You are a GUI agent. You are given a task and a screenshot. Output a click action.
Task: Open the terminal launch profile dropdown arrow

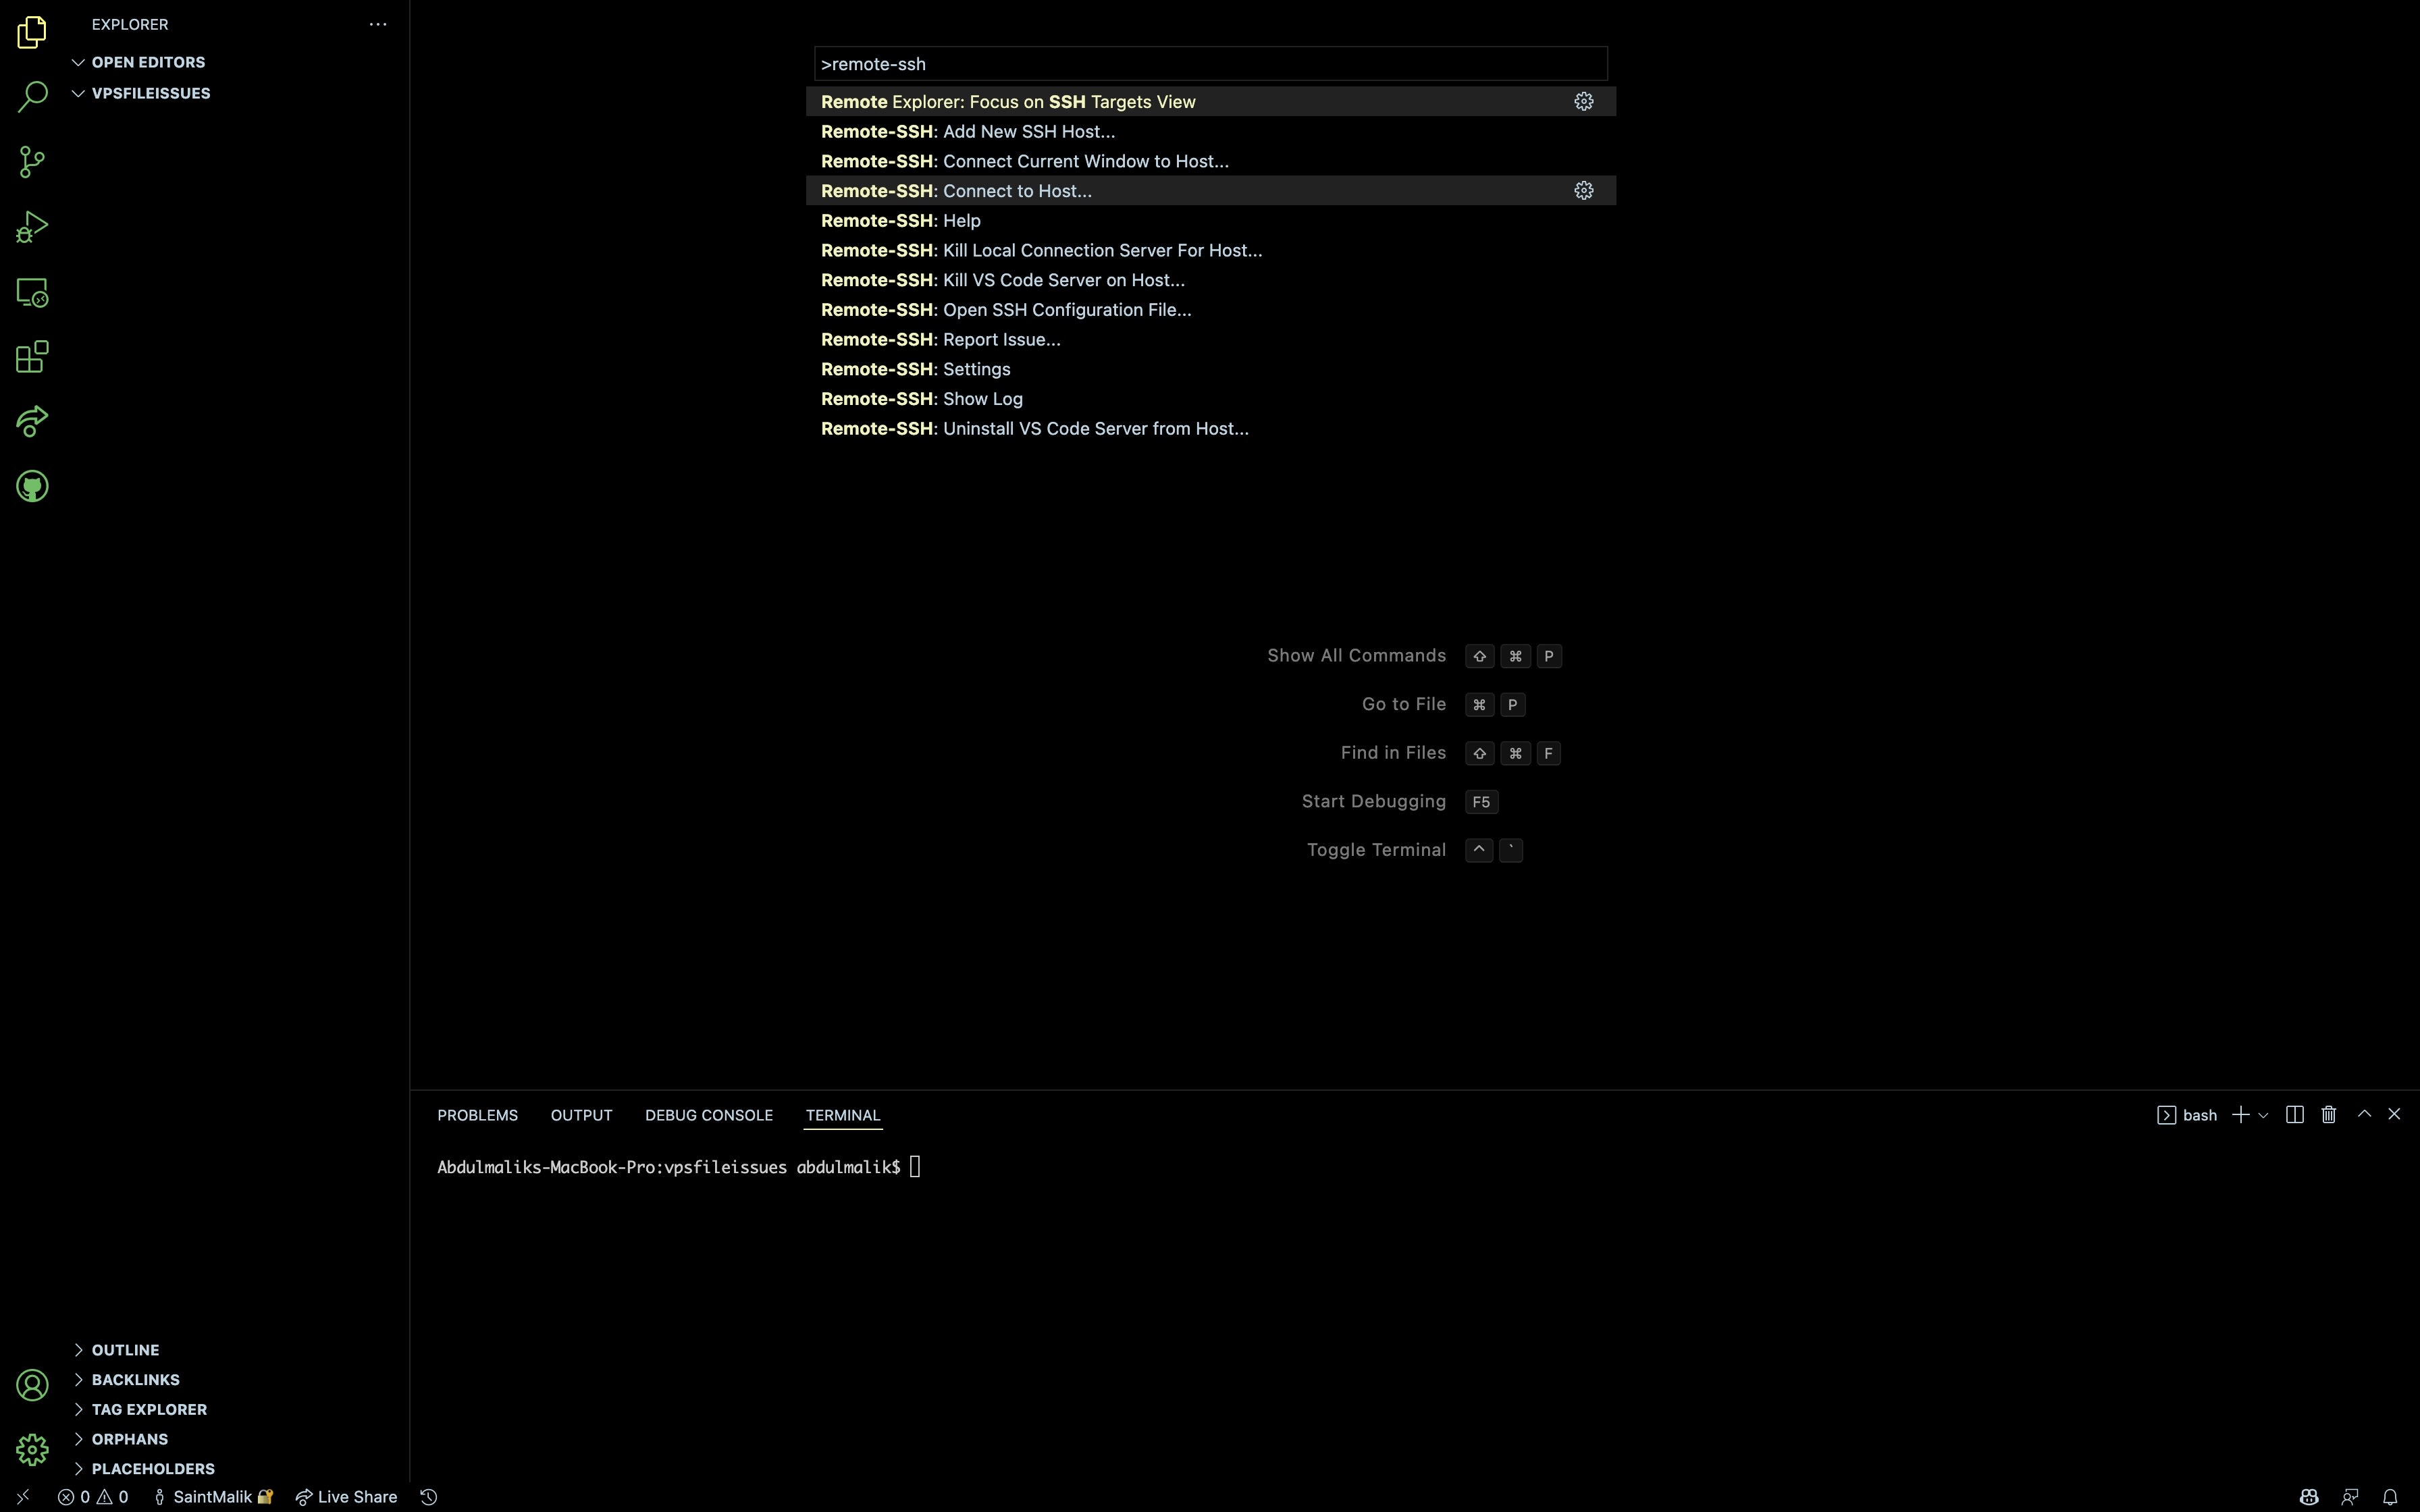[2263, 1115]
